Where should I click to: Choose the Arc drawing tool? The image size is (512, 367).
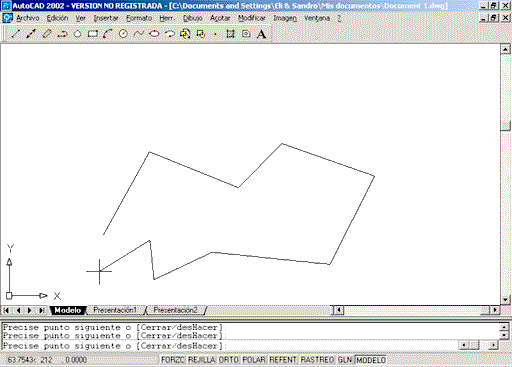point(107,34)
